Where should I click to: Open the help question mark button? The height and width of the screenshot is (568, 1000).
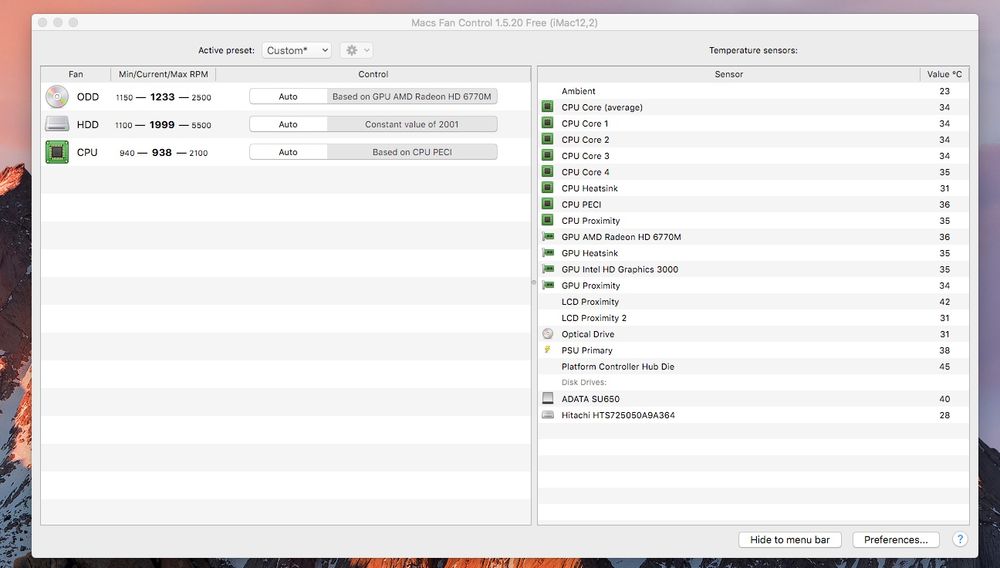959,539
